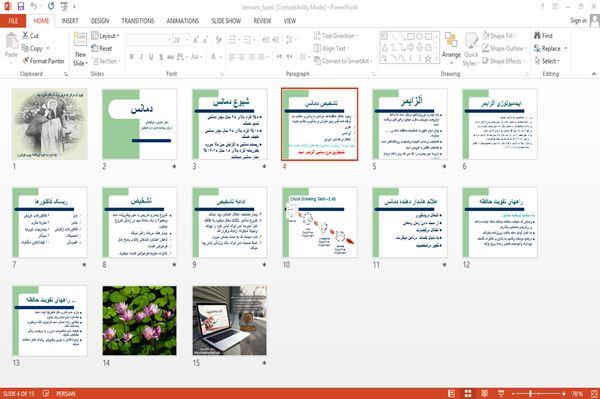
Task: Click the Copy button
Action: click(x=33, y=48)
